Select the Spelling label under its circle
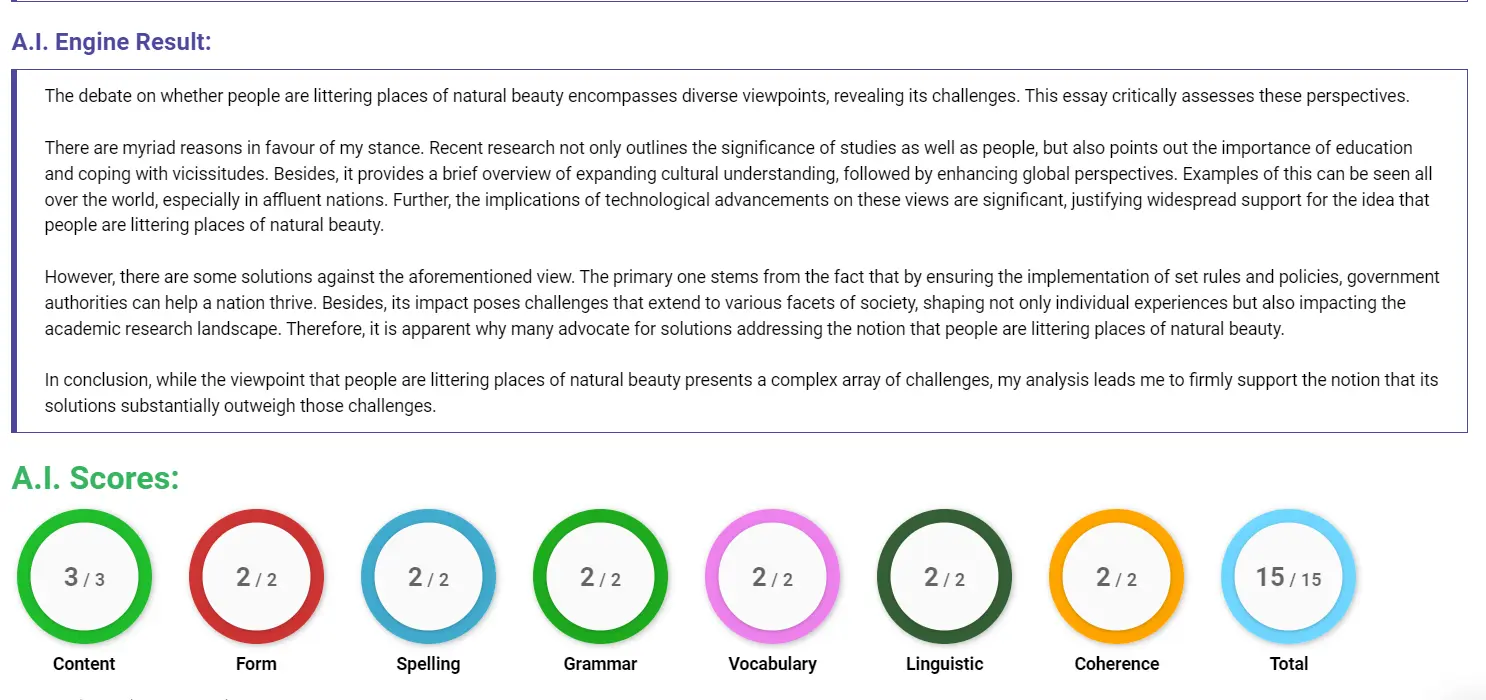The height and width of the screenshot is (700, 1486). tap(428, 663)
